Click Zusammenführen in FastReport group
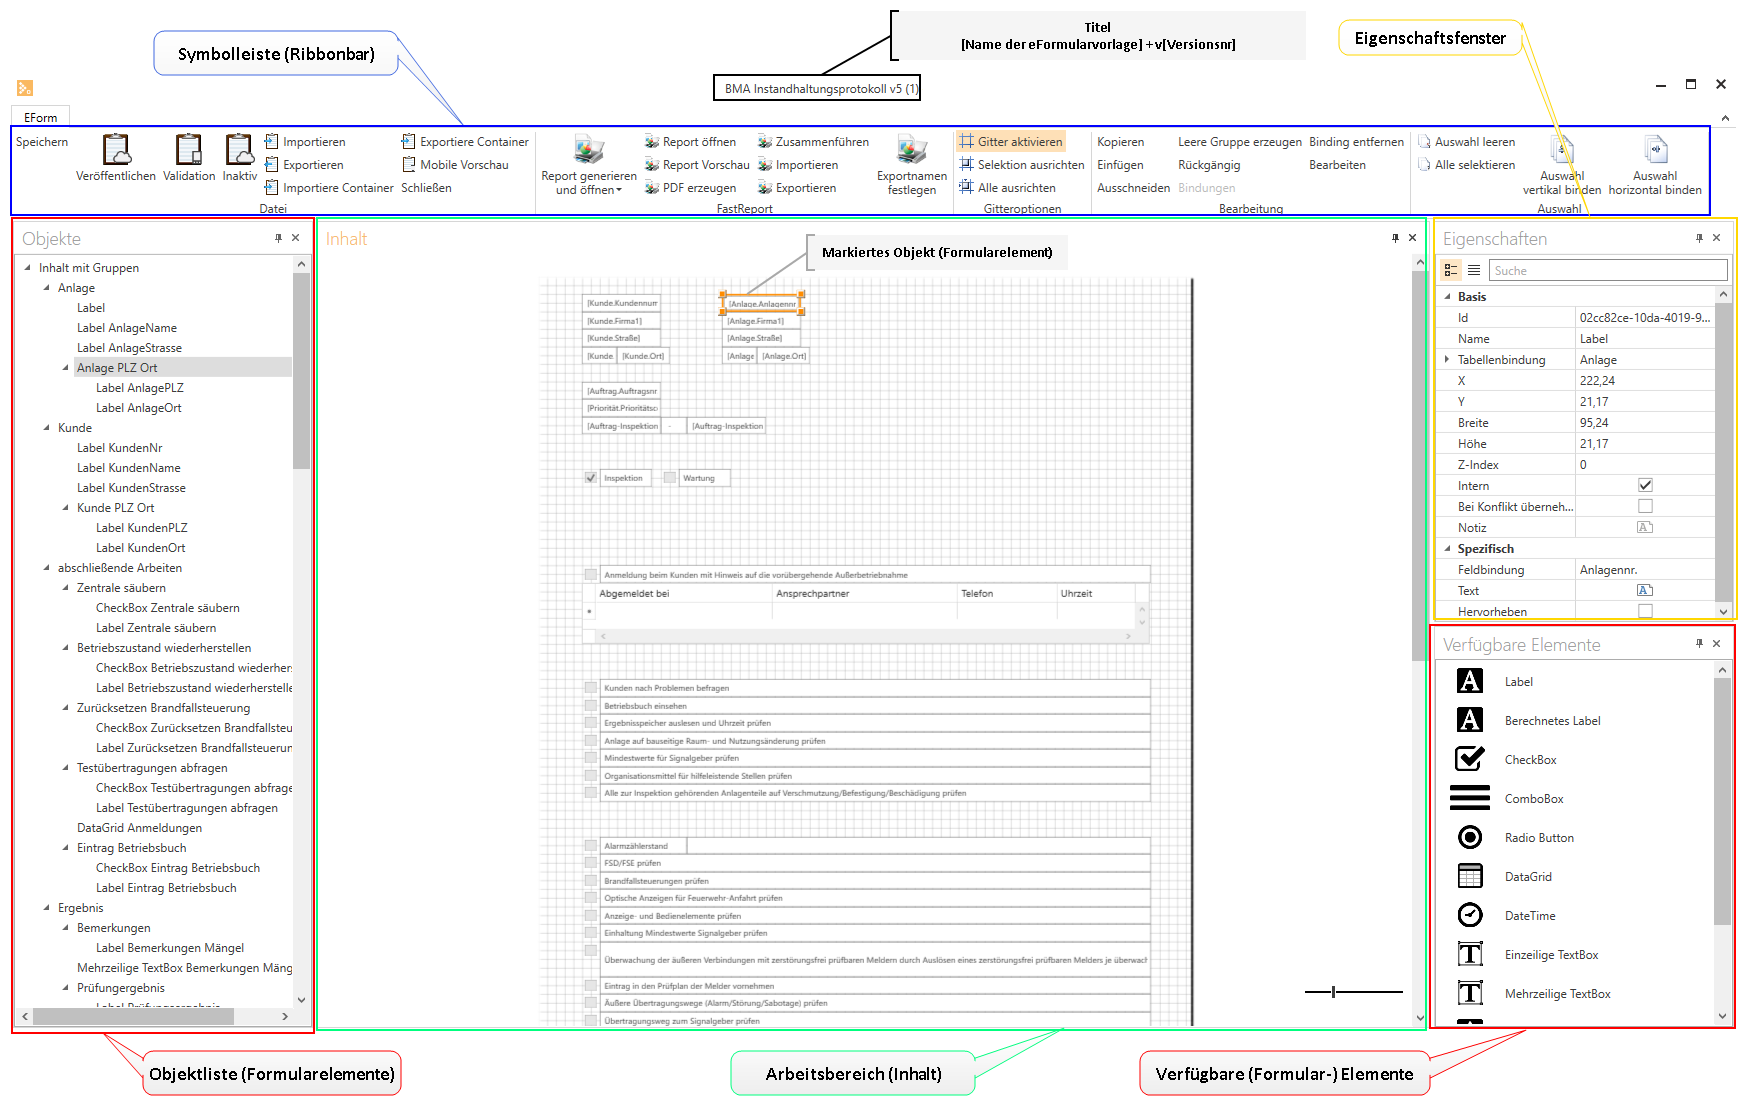The height and width of the screenshot is (1107, 1749). tap(813, 142)
